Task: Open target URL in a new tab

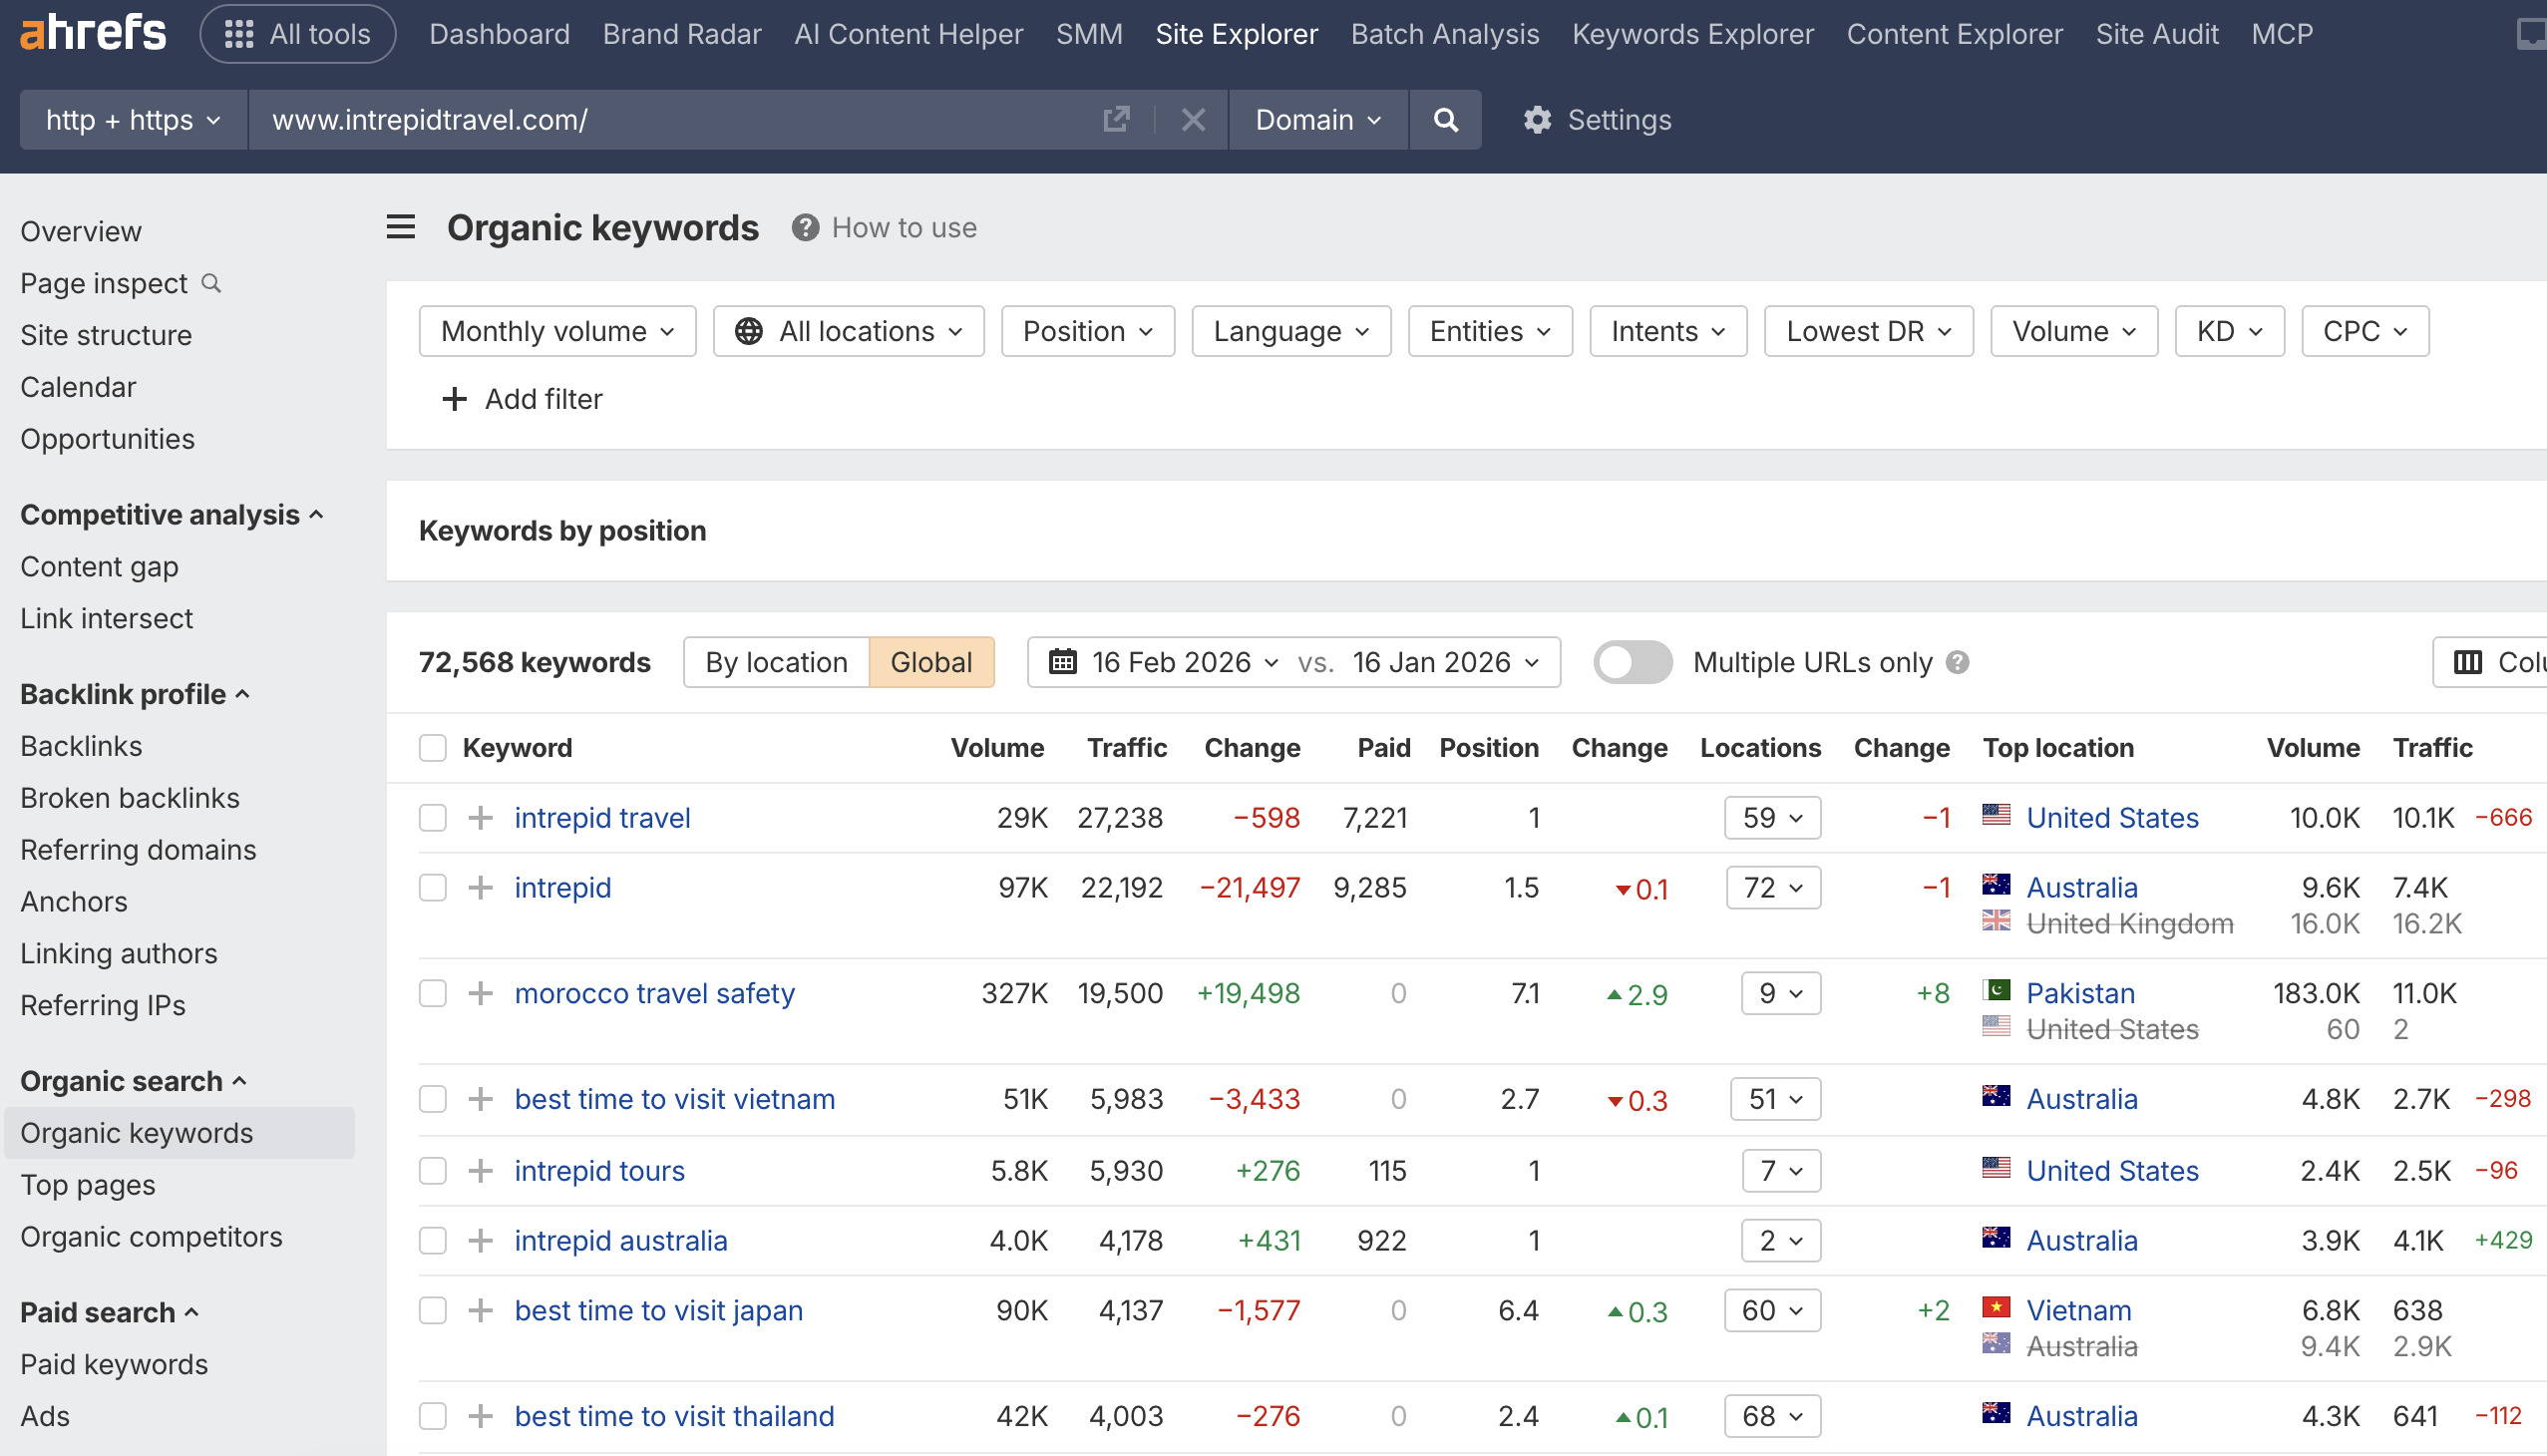Action: pyautogui.click(x=1116, y=119)
